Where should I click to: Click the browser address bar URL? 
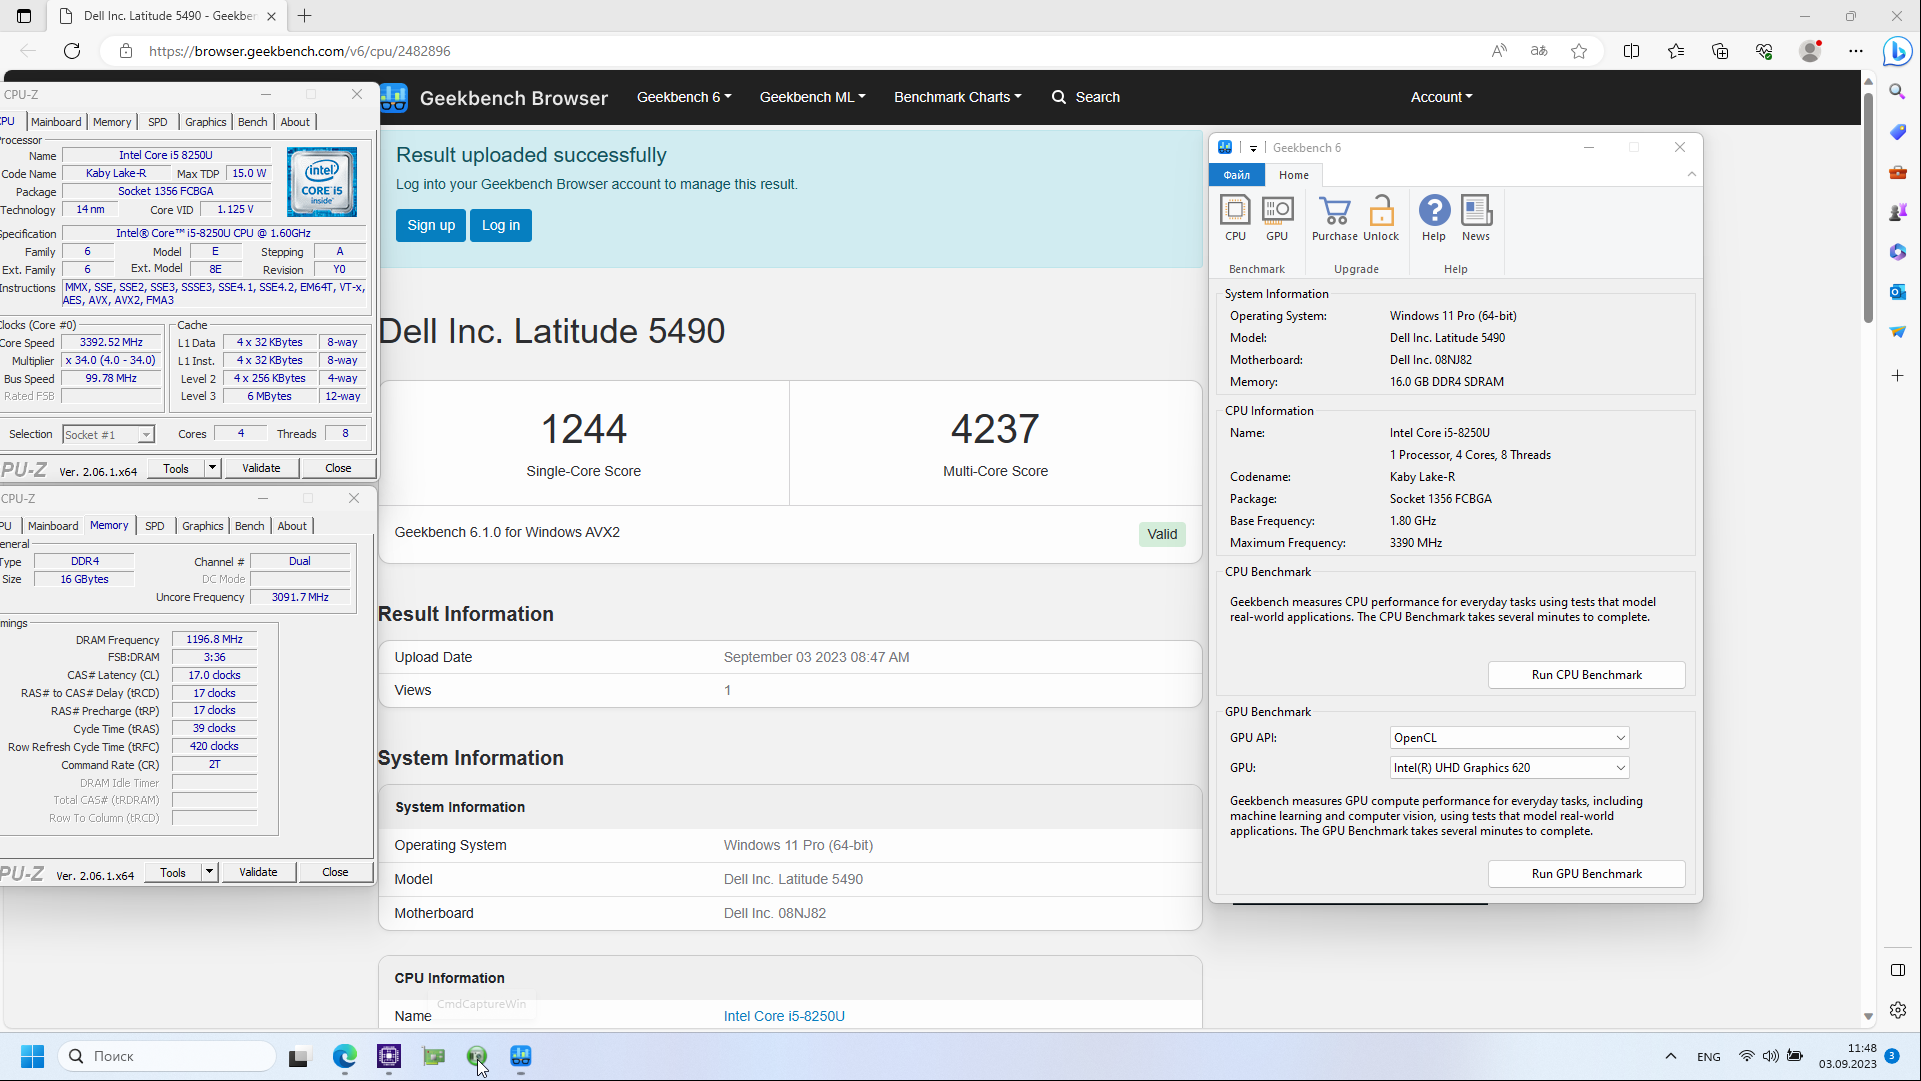(x=300, y=51)
